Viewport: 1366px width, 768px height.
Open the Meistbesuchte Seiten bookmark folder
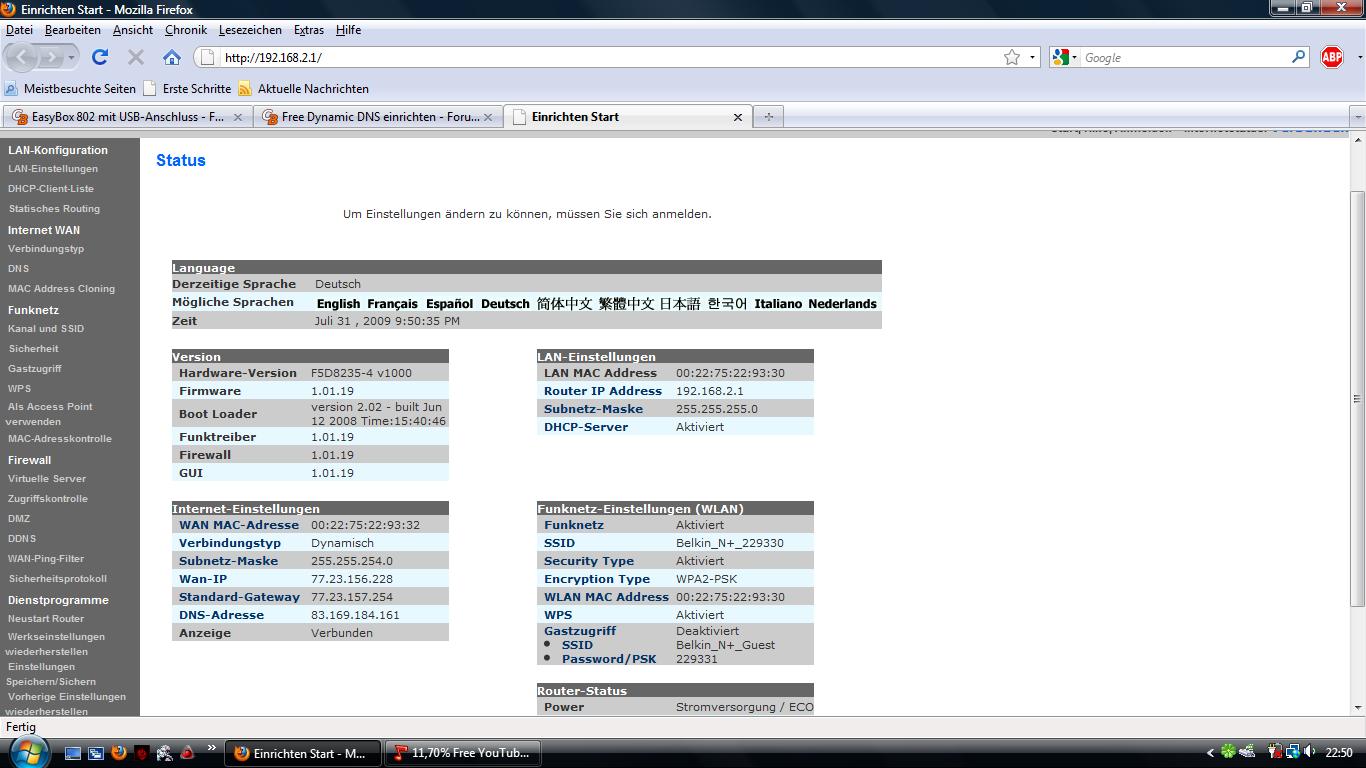pos(70,89)
